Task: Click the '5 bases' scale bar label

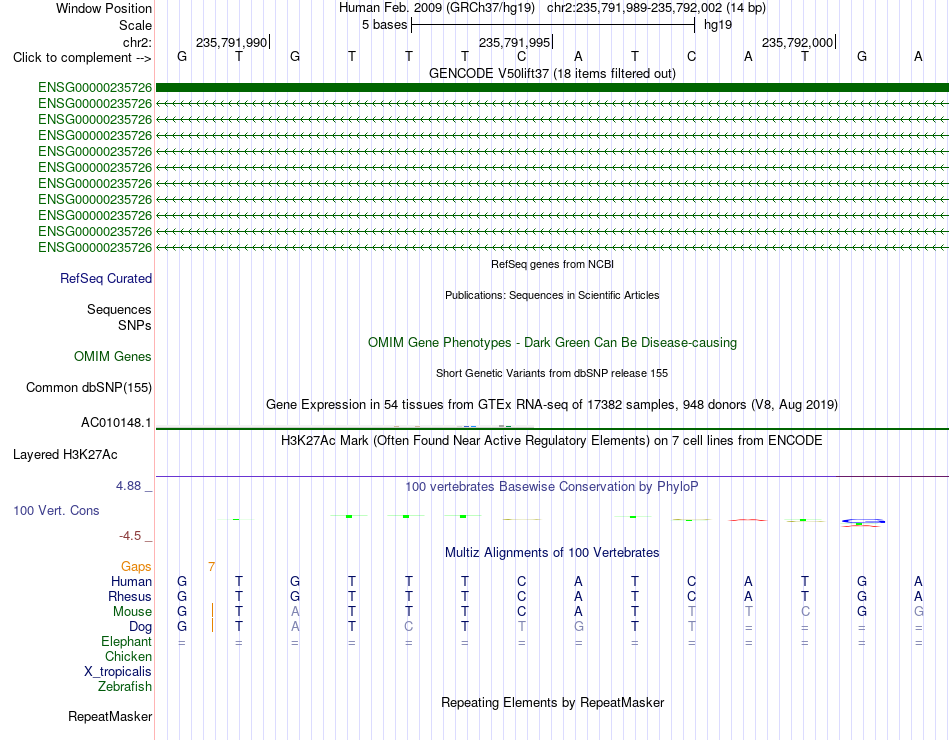Action: pos(385,25)
